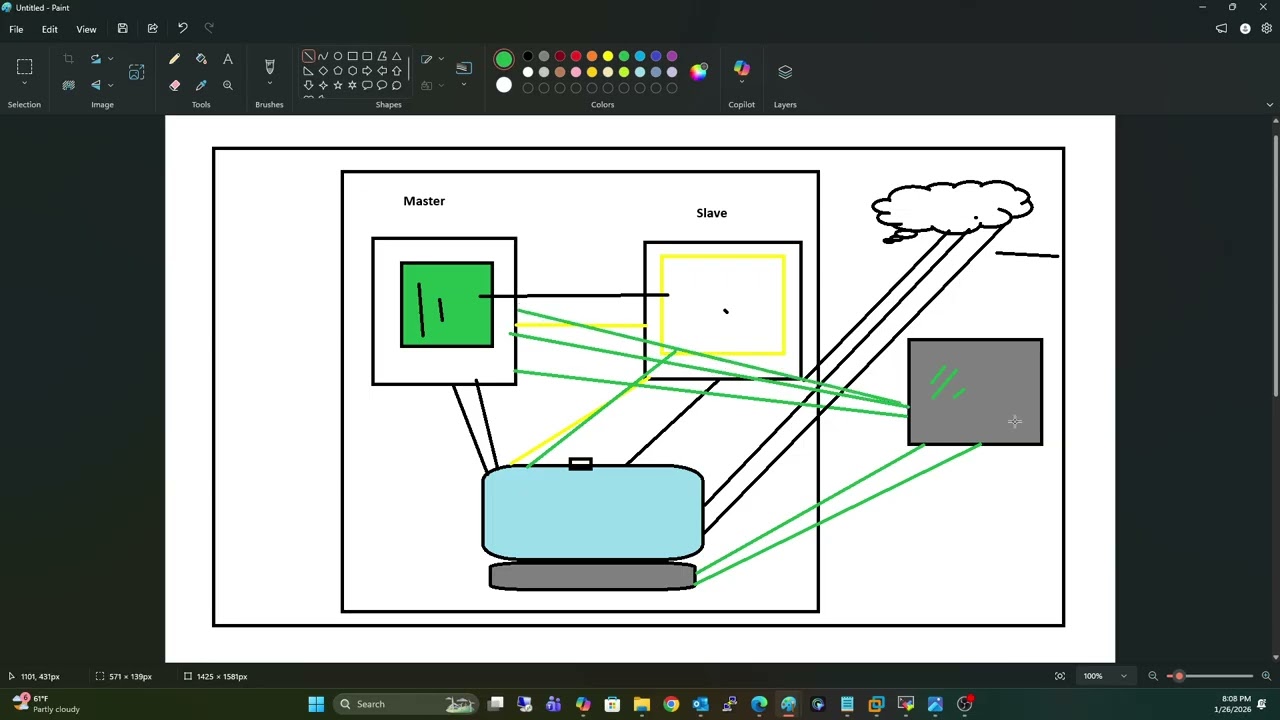1280x720 pixels.
Task: Collapse the ribbon toolbar chevron
Action: (1270, 105)
